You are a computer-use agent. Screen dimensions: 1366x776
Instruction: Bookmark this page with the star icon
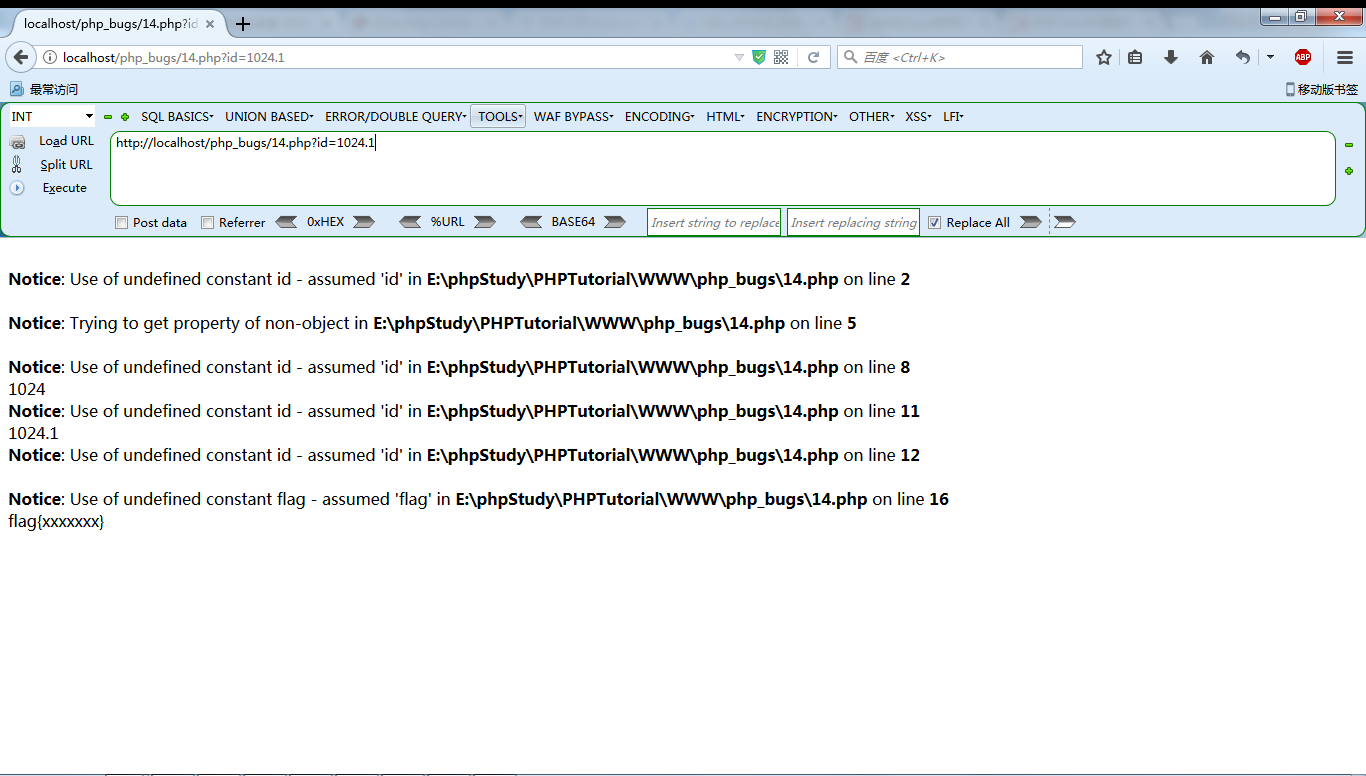[1104, 57]
